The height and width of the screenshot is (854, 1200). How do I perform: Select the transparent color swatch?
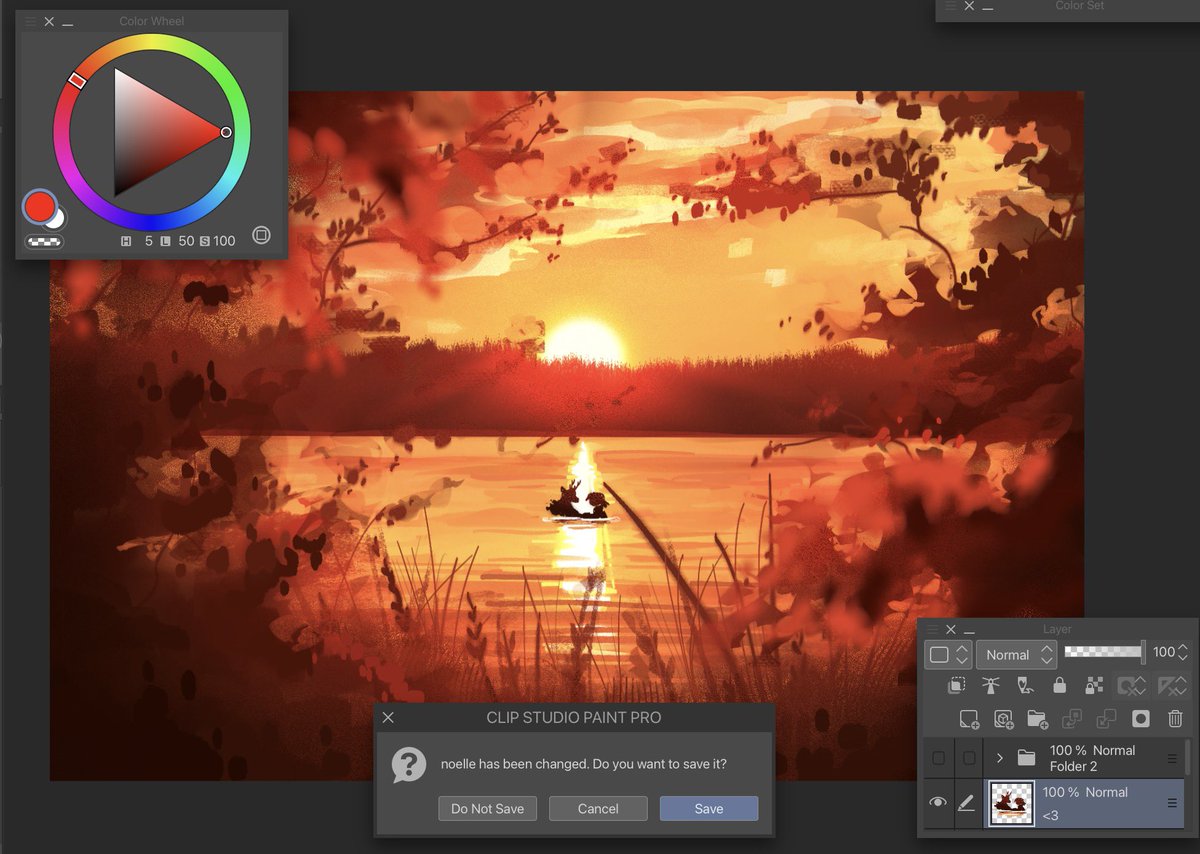pyautogui.click(x=43, y=241)
